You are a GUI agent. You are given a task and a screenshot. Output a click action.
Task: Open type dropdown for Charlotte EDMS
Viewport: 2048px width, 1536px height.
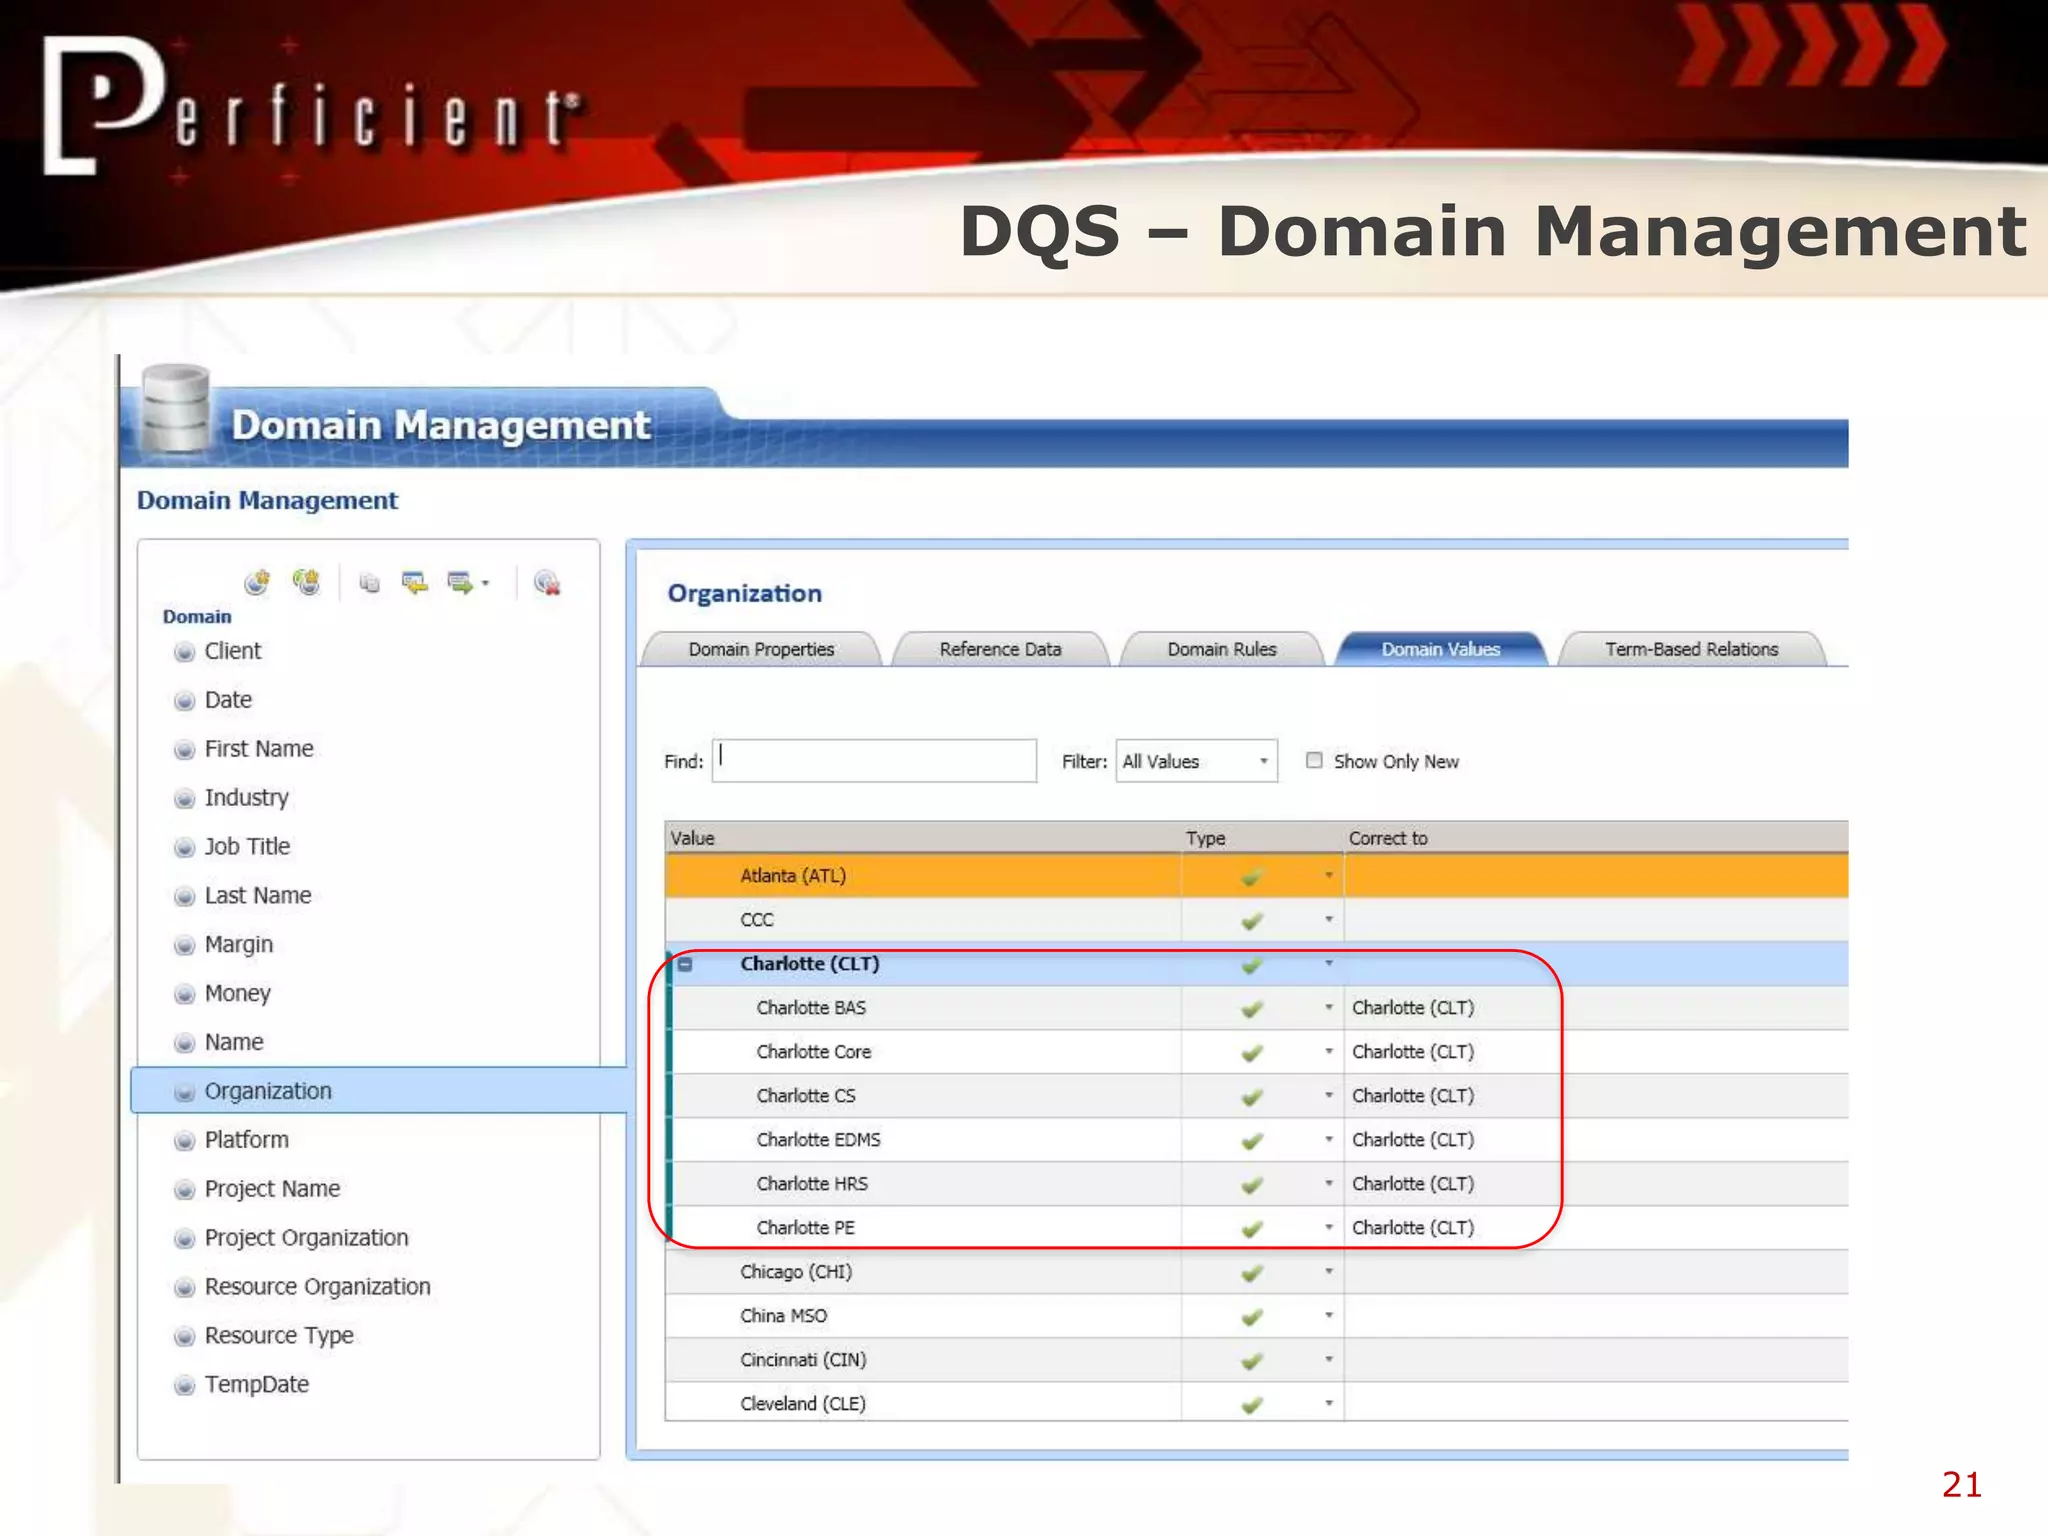[1329, 1139]
